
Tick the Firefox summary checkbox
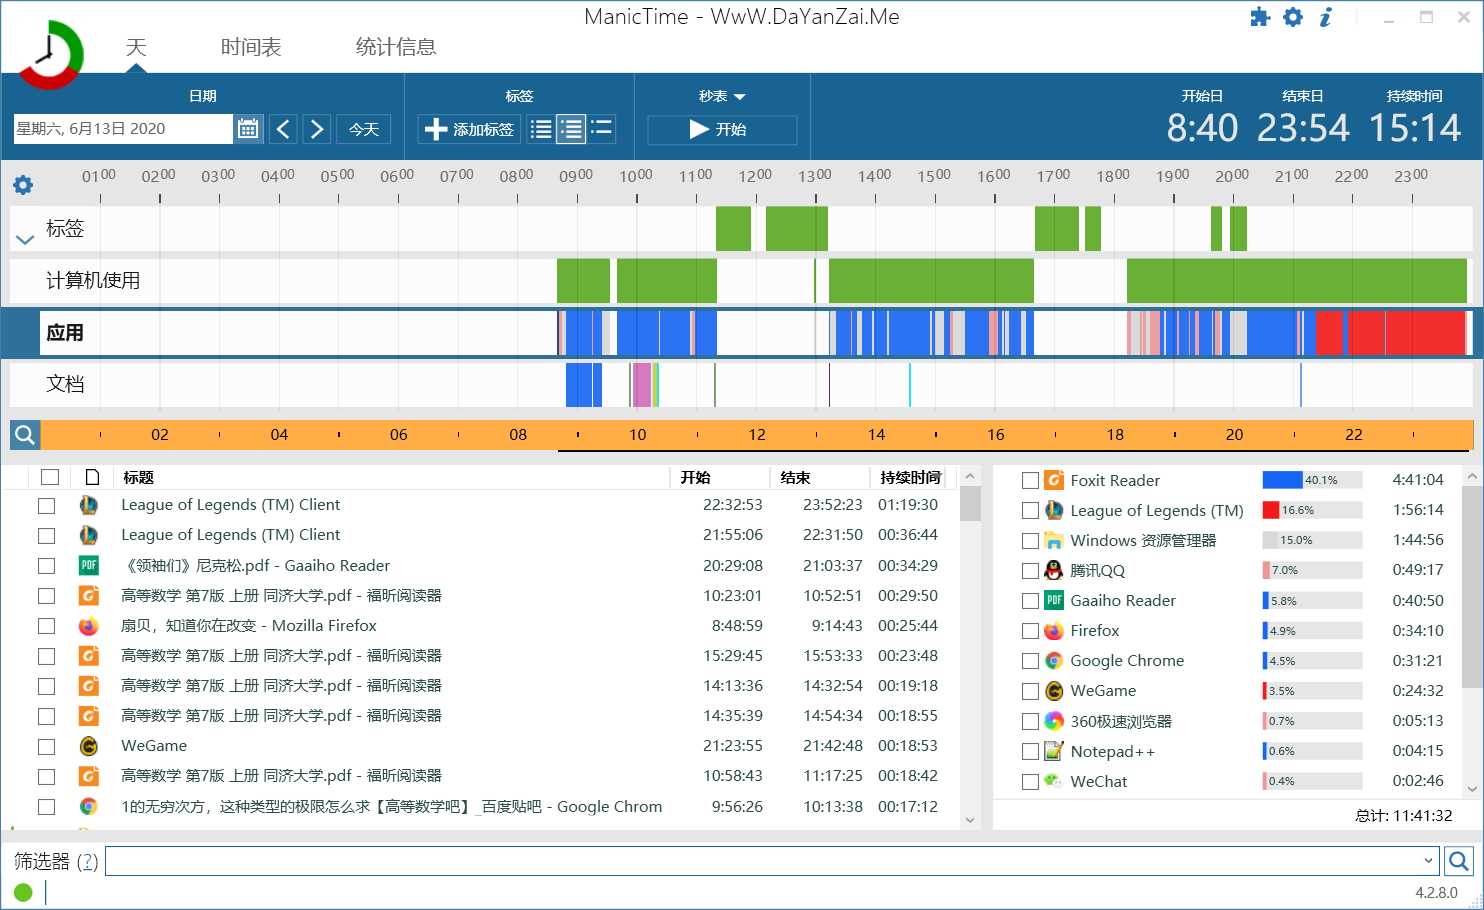(1030, 631)
